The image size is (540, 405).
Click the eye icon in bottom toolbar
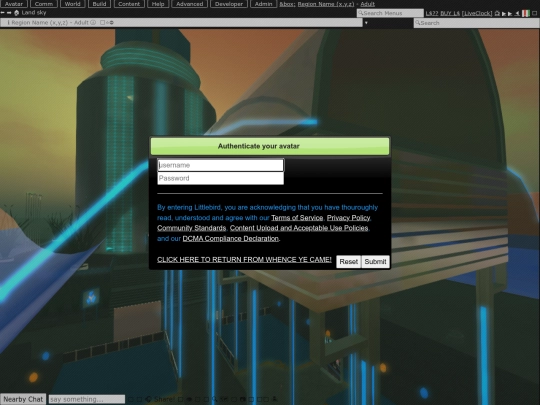point(189,399)
